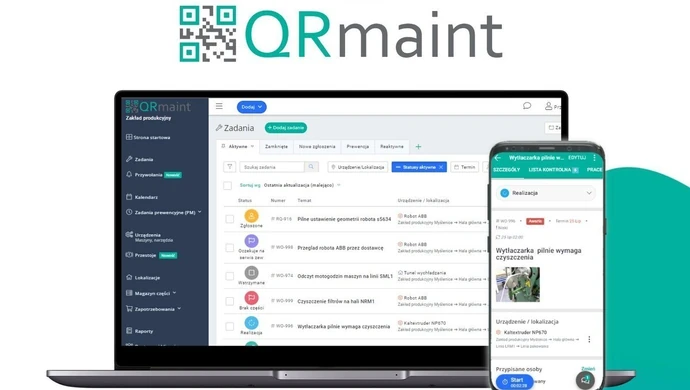Select the SZCZEGÓŁY tab on phone
The image size is (690, 390).
(x=506, y=170)
